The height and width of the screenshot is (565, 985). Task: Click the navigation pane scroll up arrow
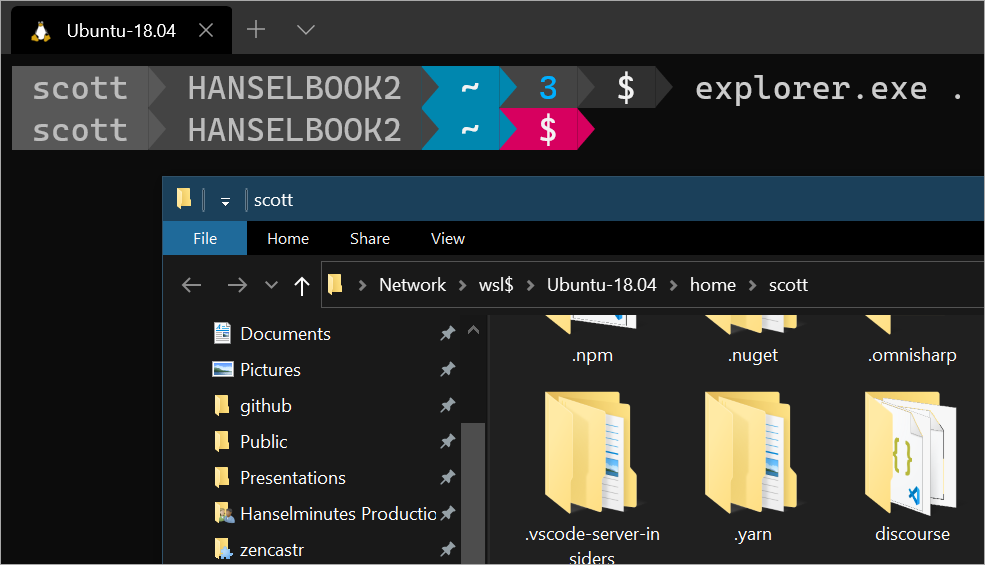tap(474, 330)
